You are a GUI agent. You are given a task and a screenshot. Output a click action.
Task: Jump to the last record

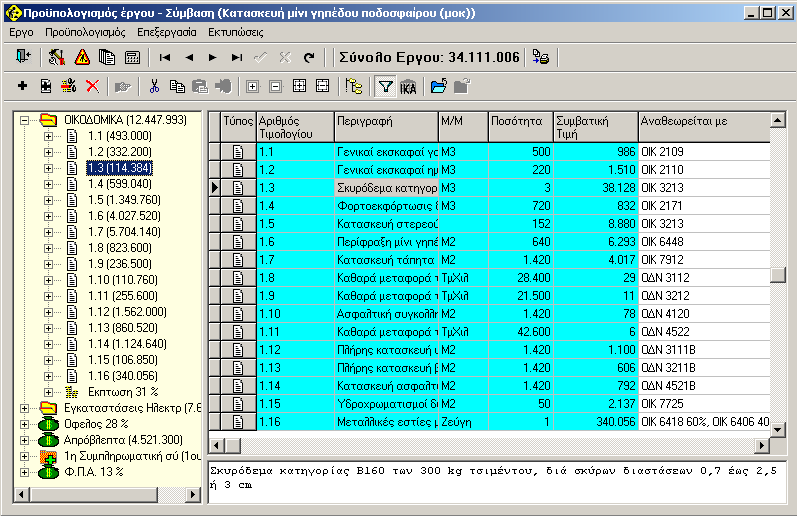click(236, 58)
